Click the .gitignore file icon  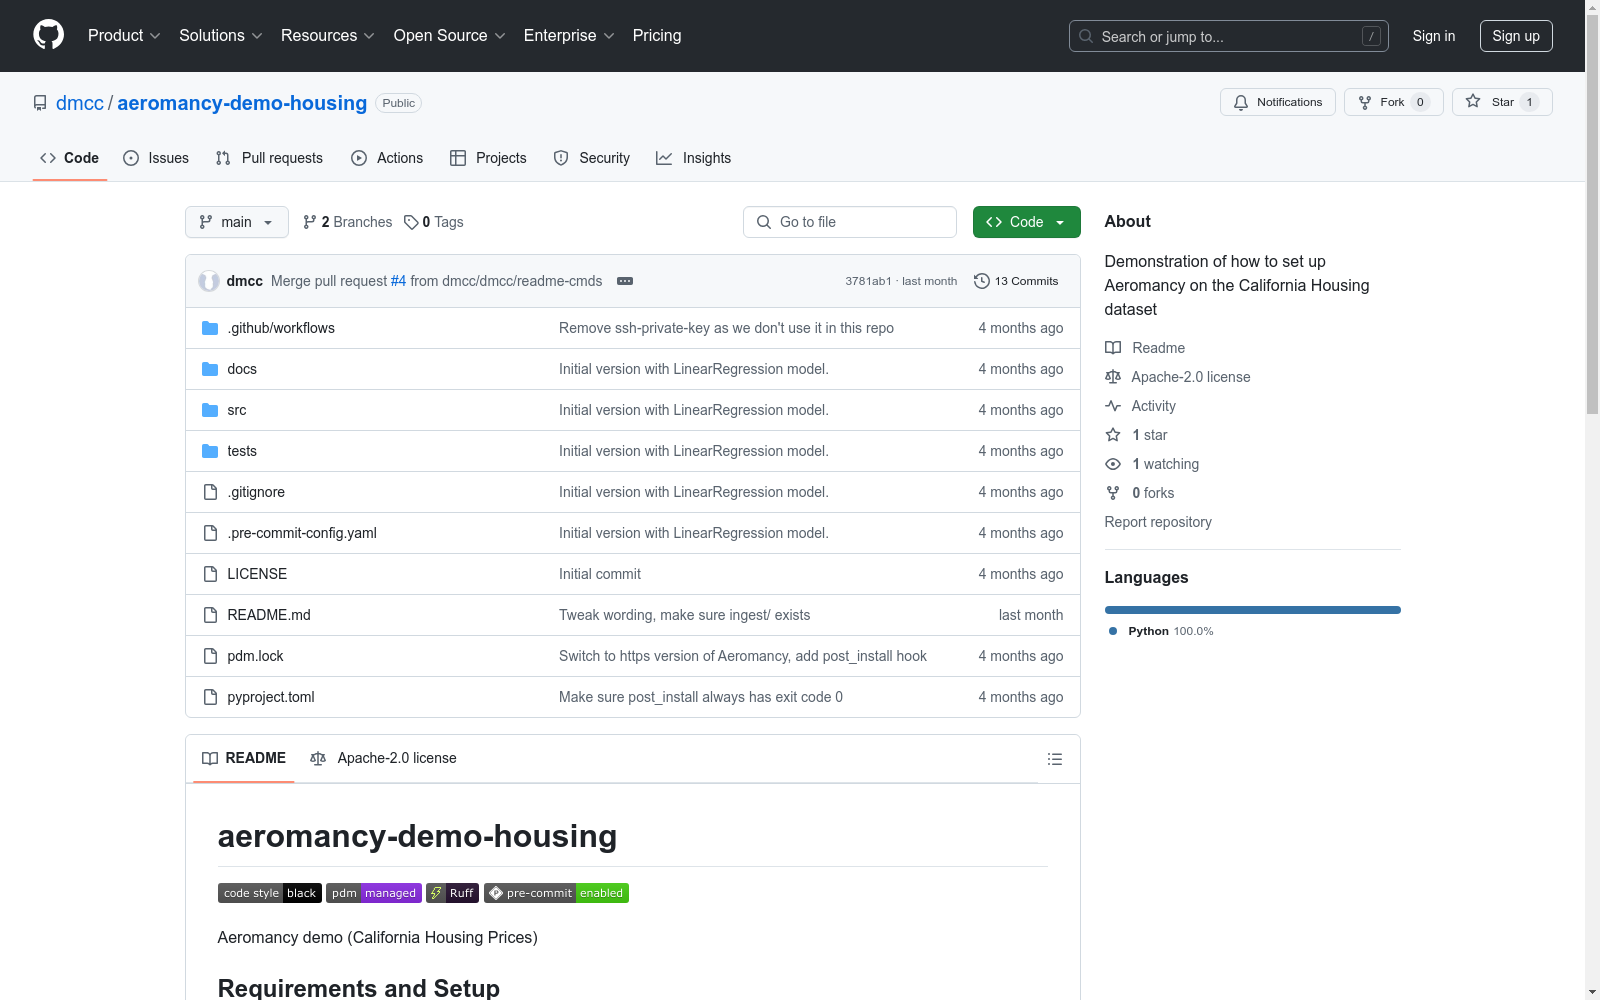point(210,492)
